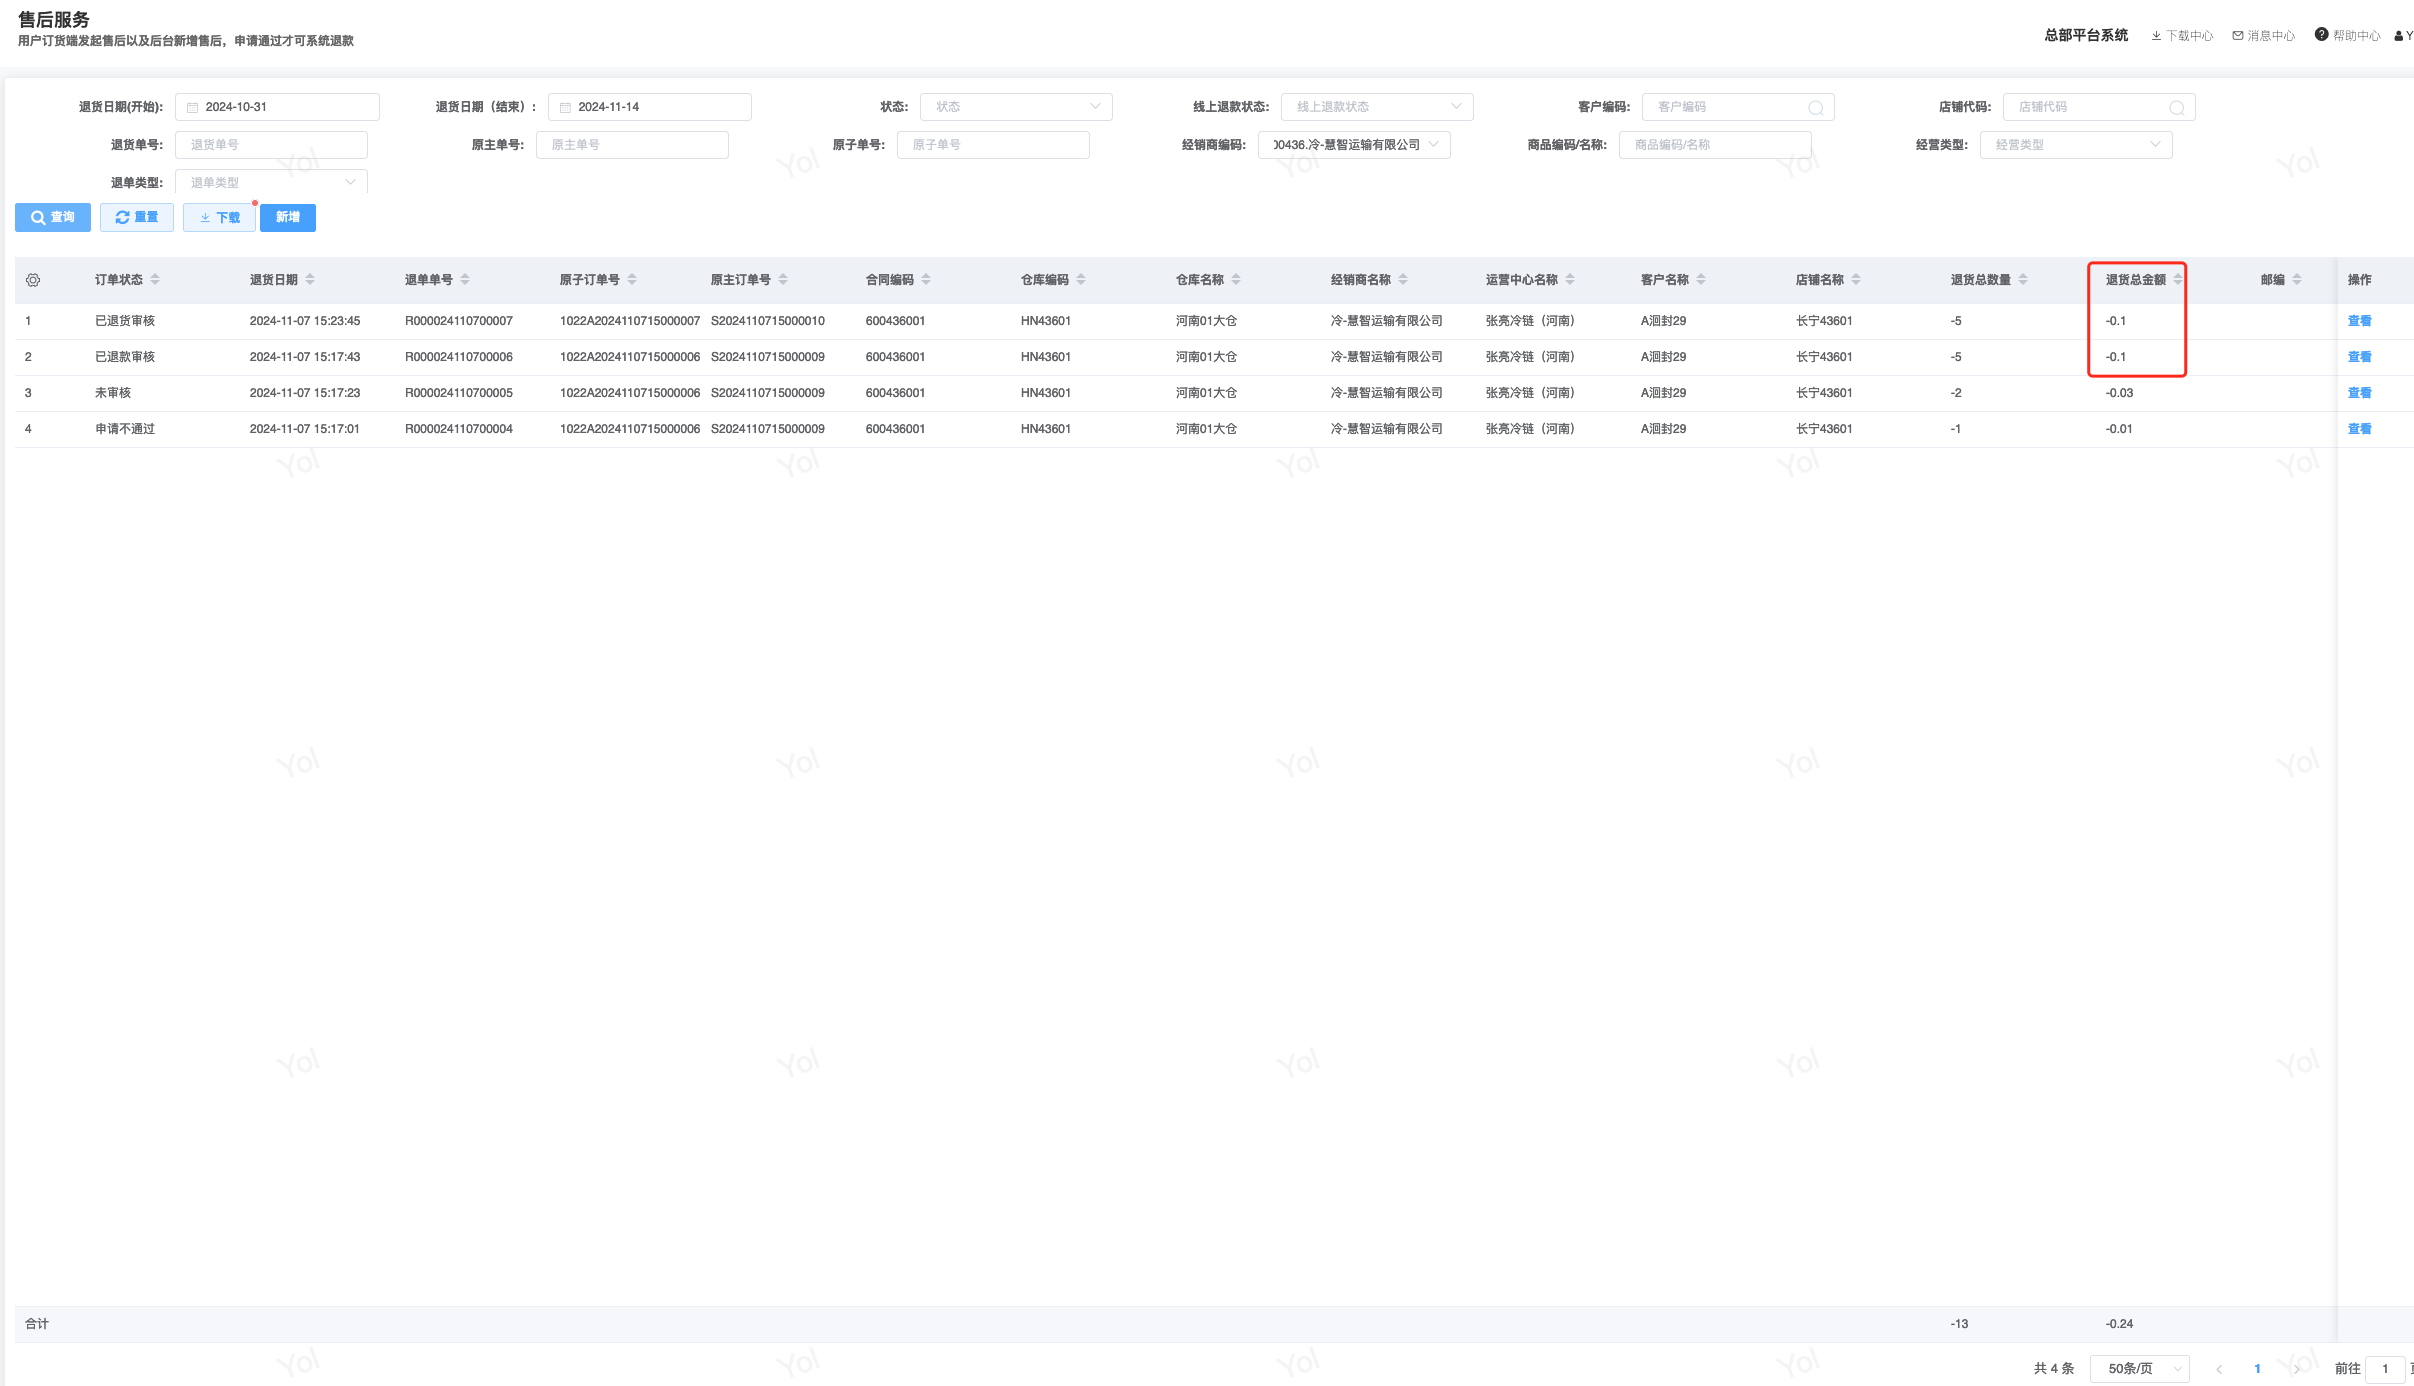Open the 线上退款状态 dropdown
Screen dimensions: 2414x1386
point(1376,107)
